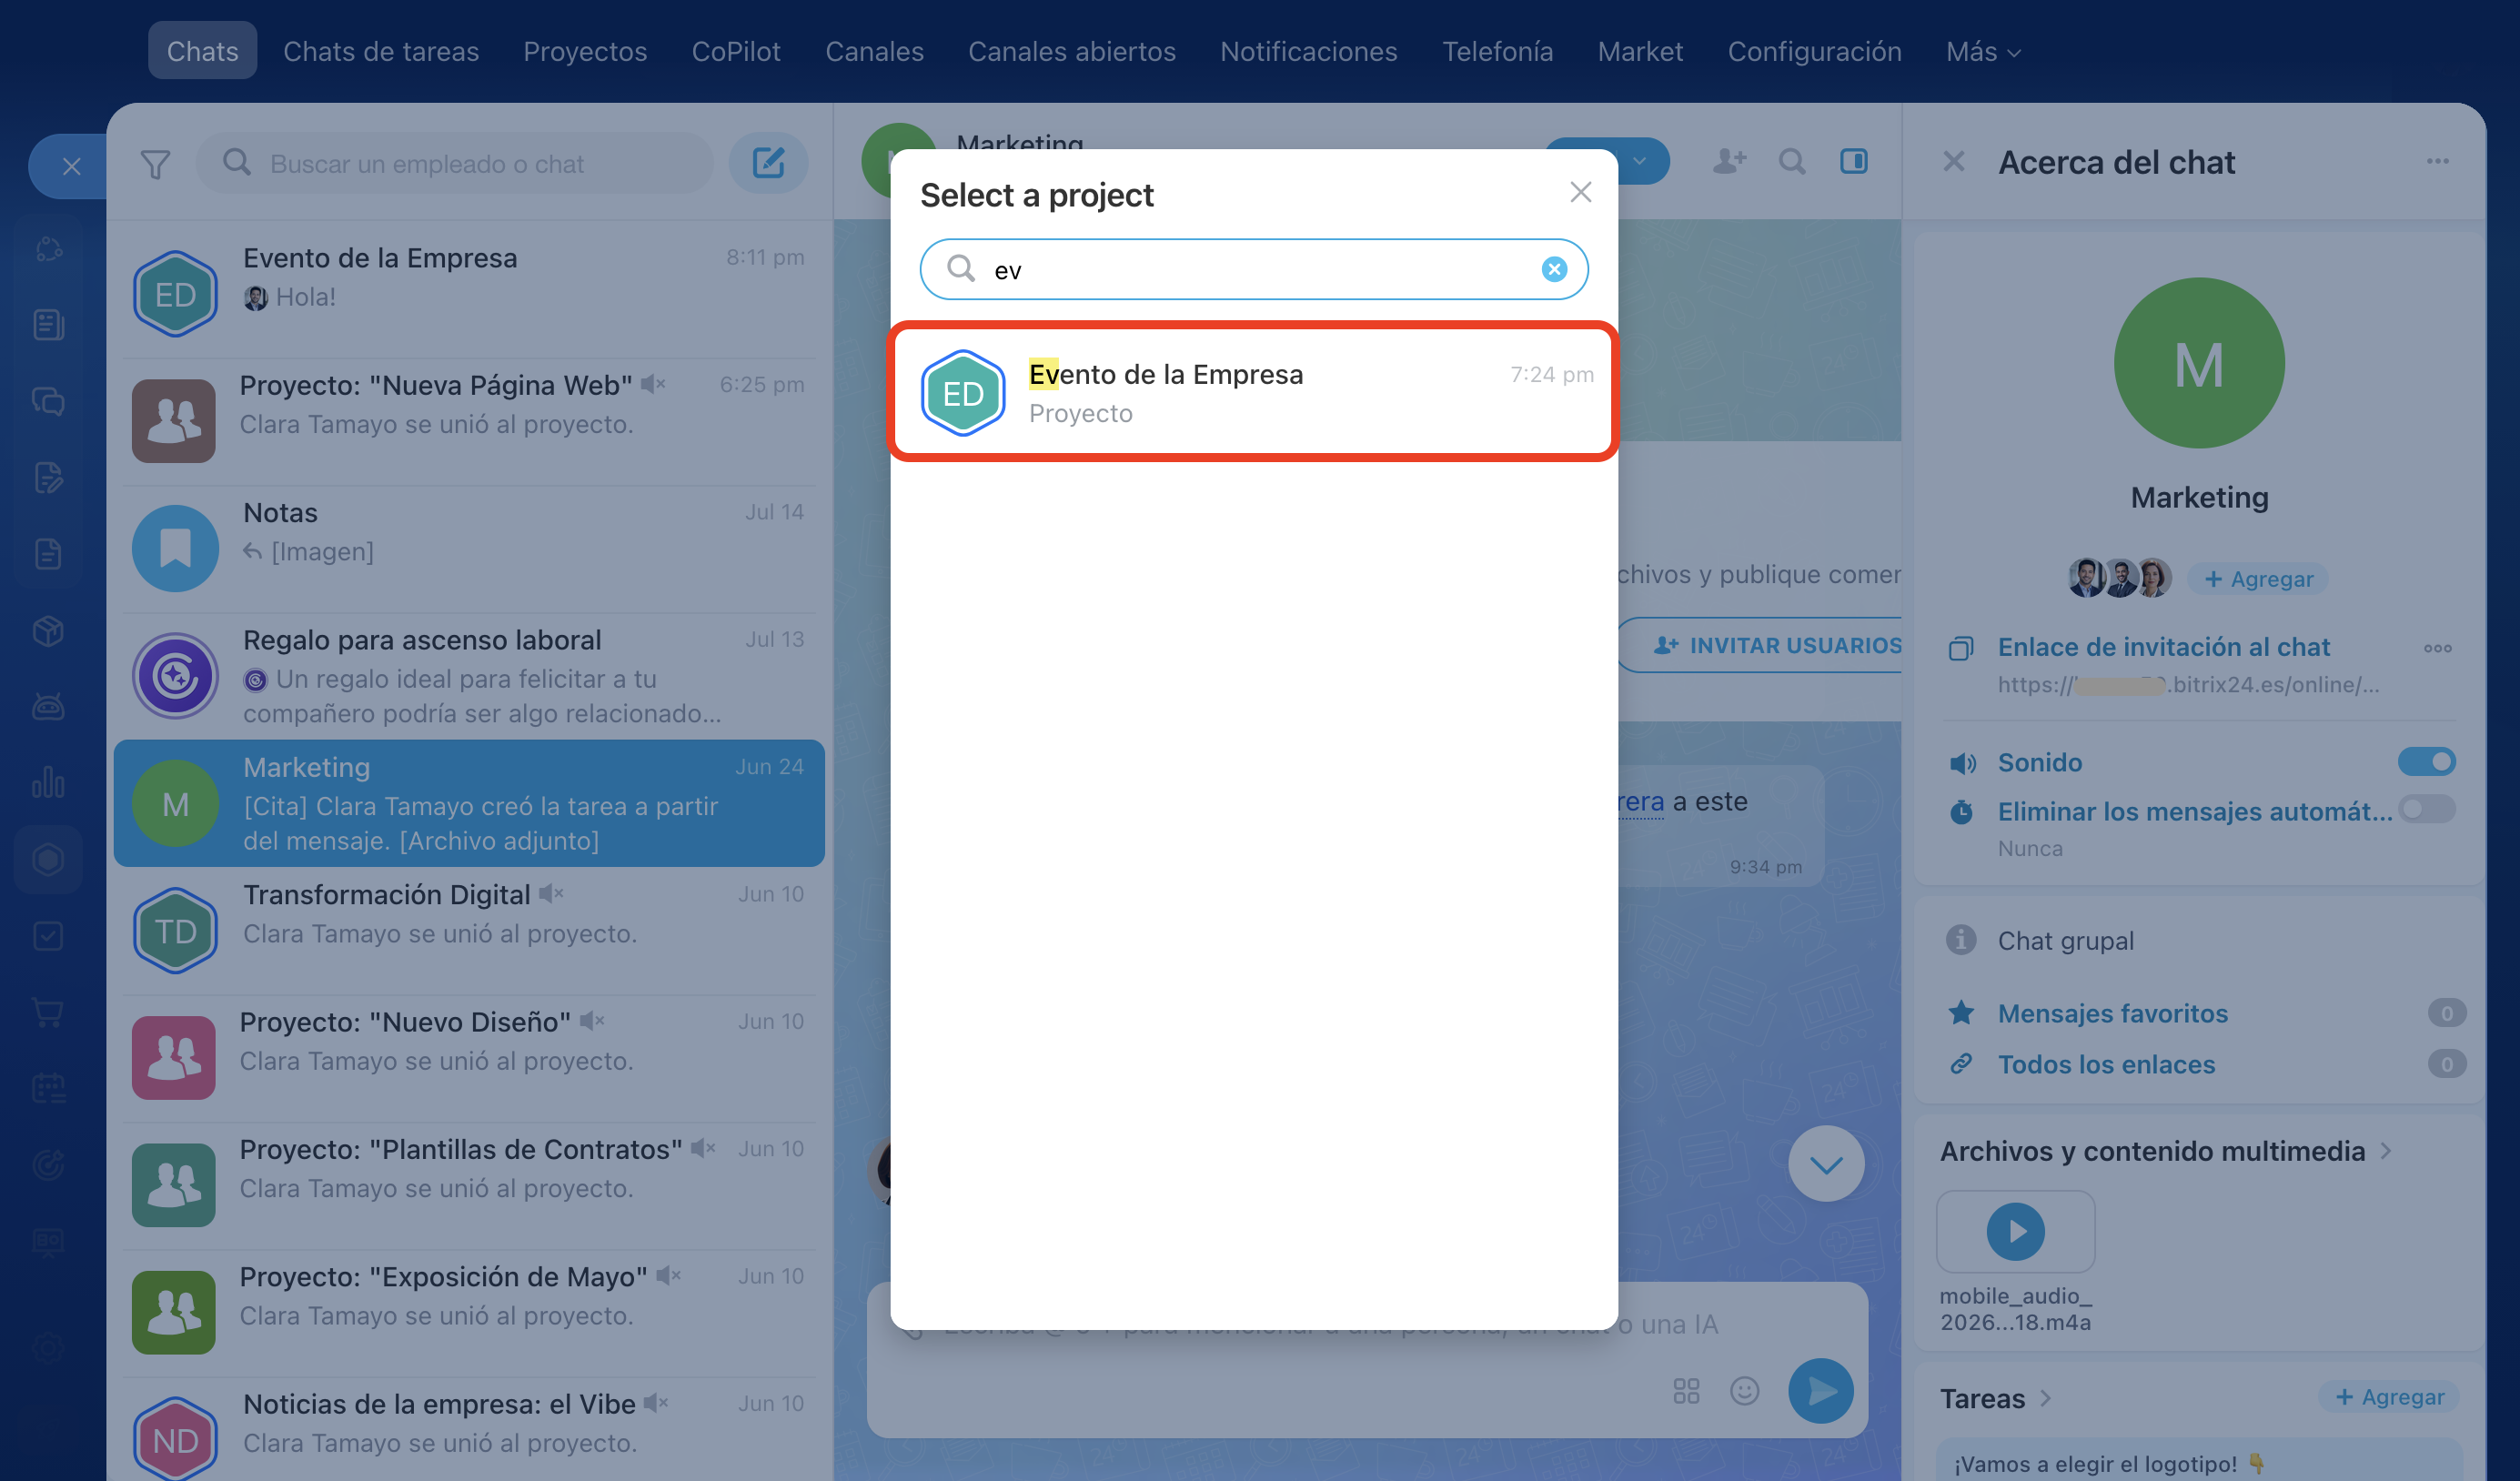Go to the Telefonía tab
2520x1481 pixels.
coord(1497,51)
